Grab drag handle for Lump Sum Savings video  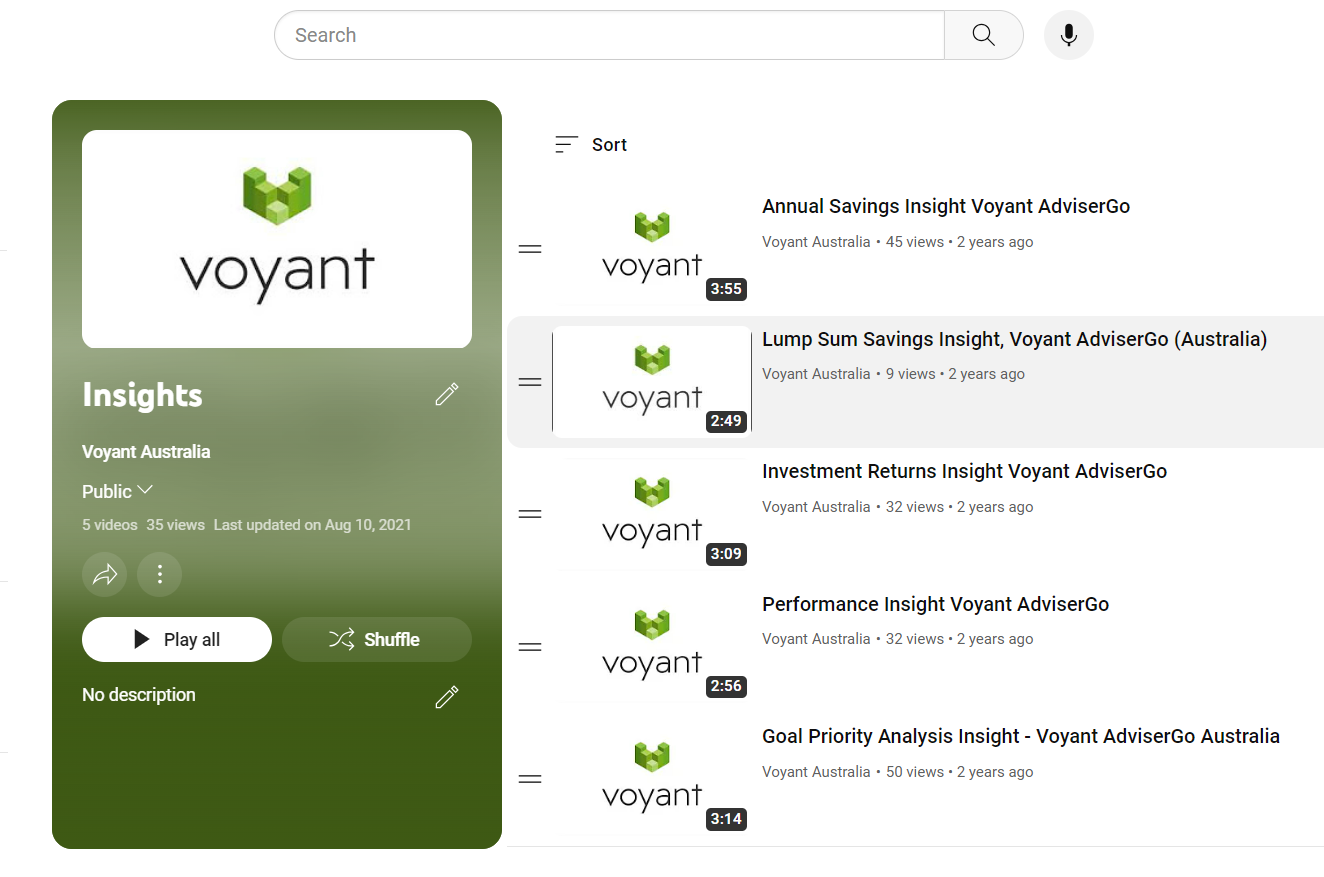click(530, 382)
